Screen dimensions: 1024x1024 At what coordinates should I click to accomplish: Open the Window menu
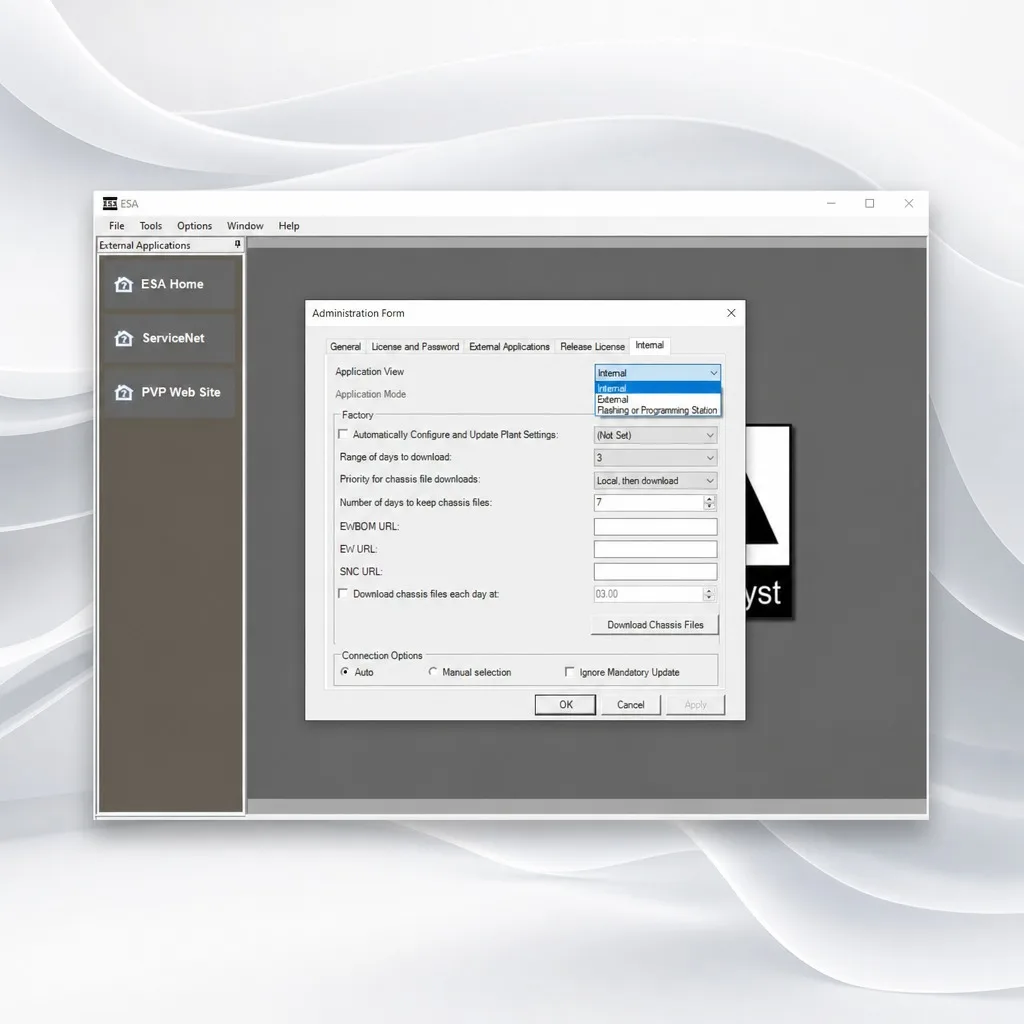pyautogui.click(x=245, y=226)
